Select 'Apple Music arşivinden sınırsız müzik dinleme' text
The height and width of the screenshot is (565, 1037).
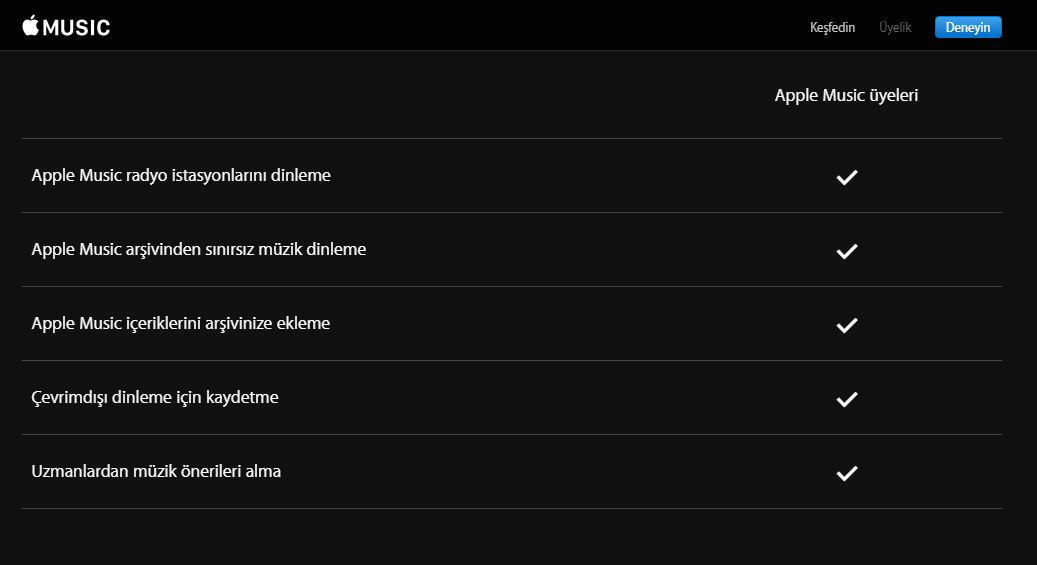(198, 249)
